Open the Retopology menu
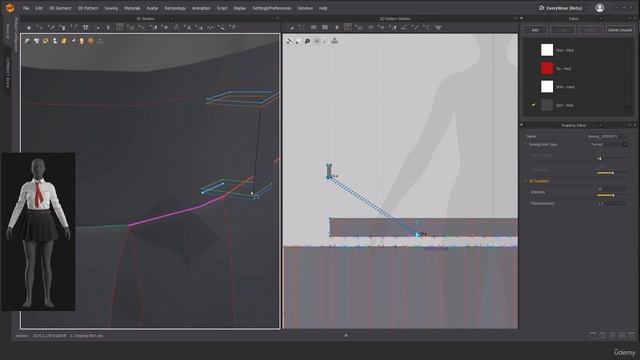640x360 pixels. 175,8
